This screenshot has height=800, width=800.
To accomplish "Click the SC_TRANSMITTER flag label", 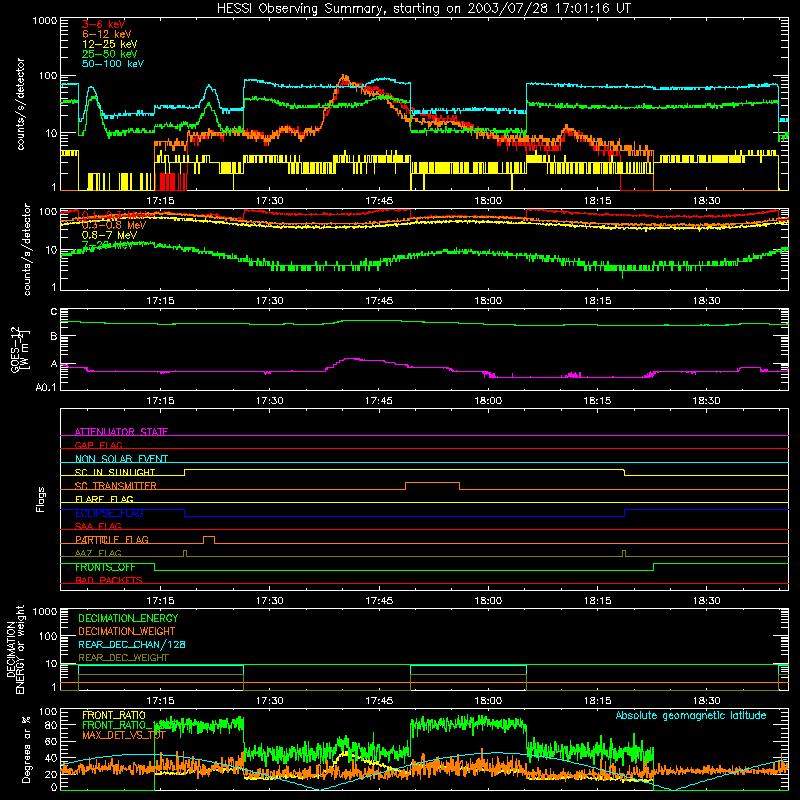I will point(116,486).
